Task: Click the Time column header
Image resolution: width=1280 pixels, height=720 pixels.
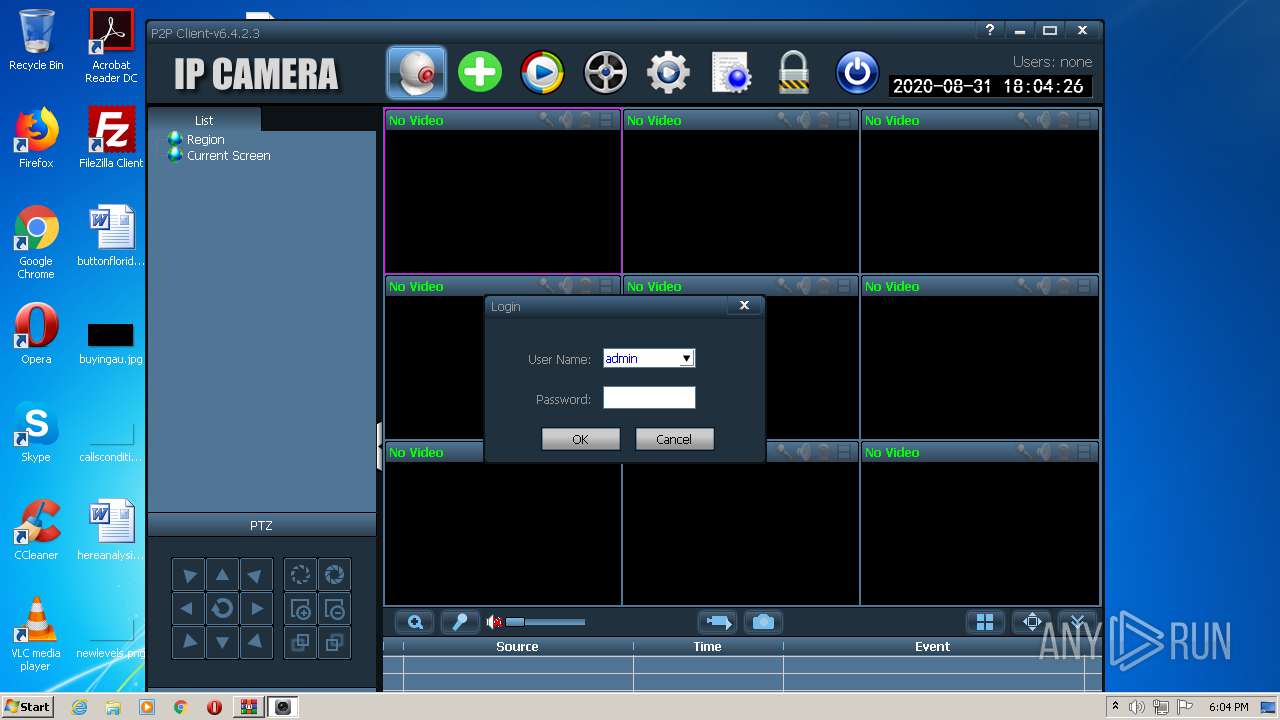Action: [x=707, y=647]
